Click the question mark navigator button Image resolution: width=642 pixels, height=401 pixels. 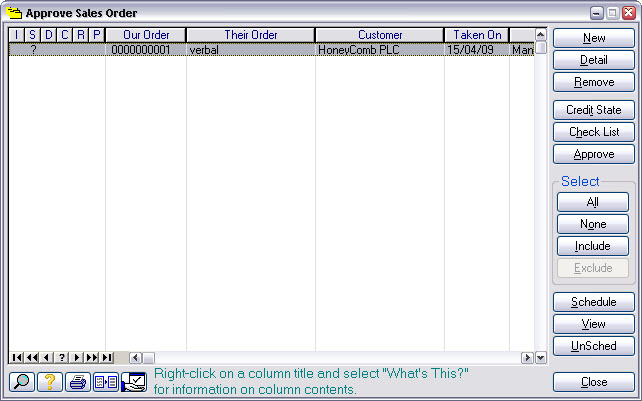61,358
